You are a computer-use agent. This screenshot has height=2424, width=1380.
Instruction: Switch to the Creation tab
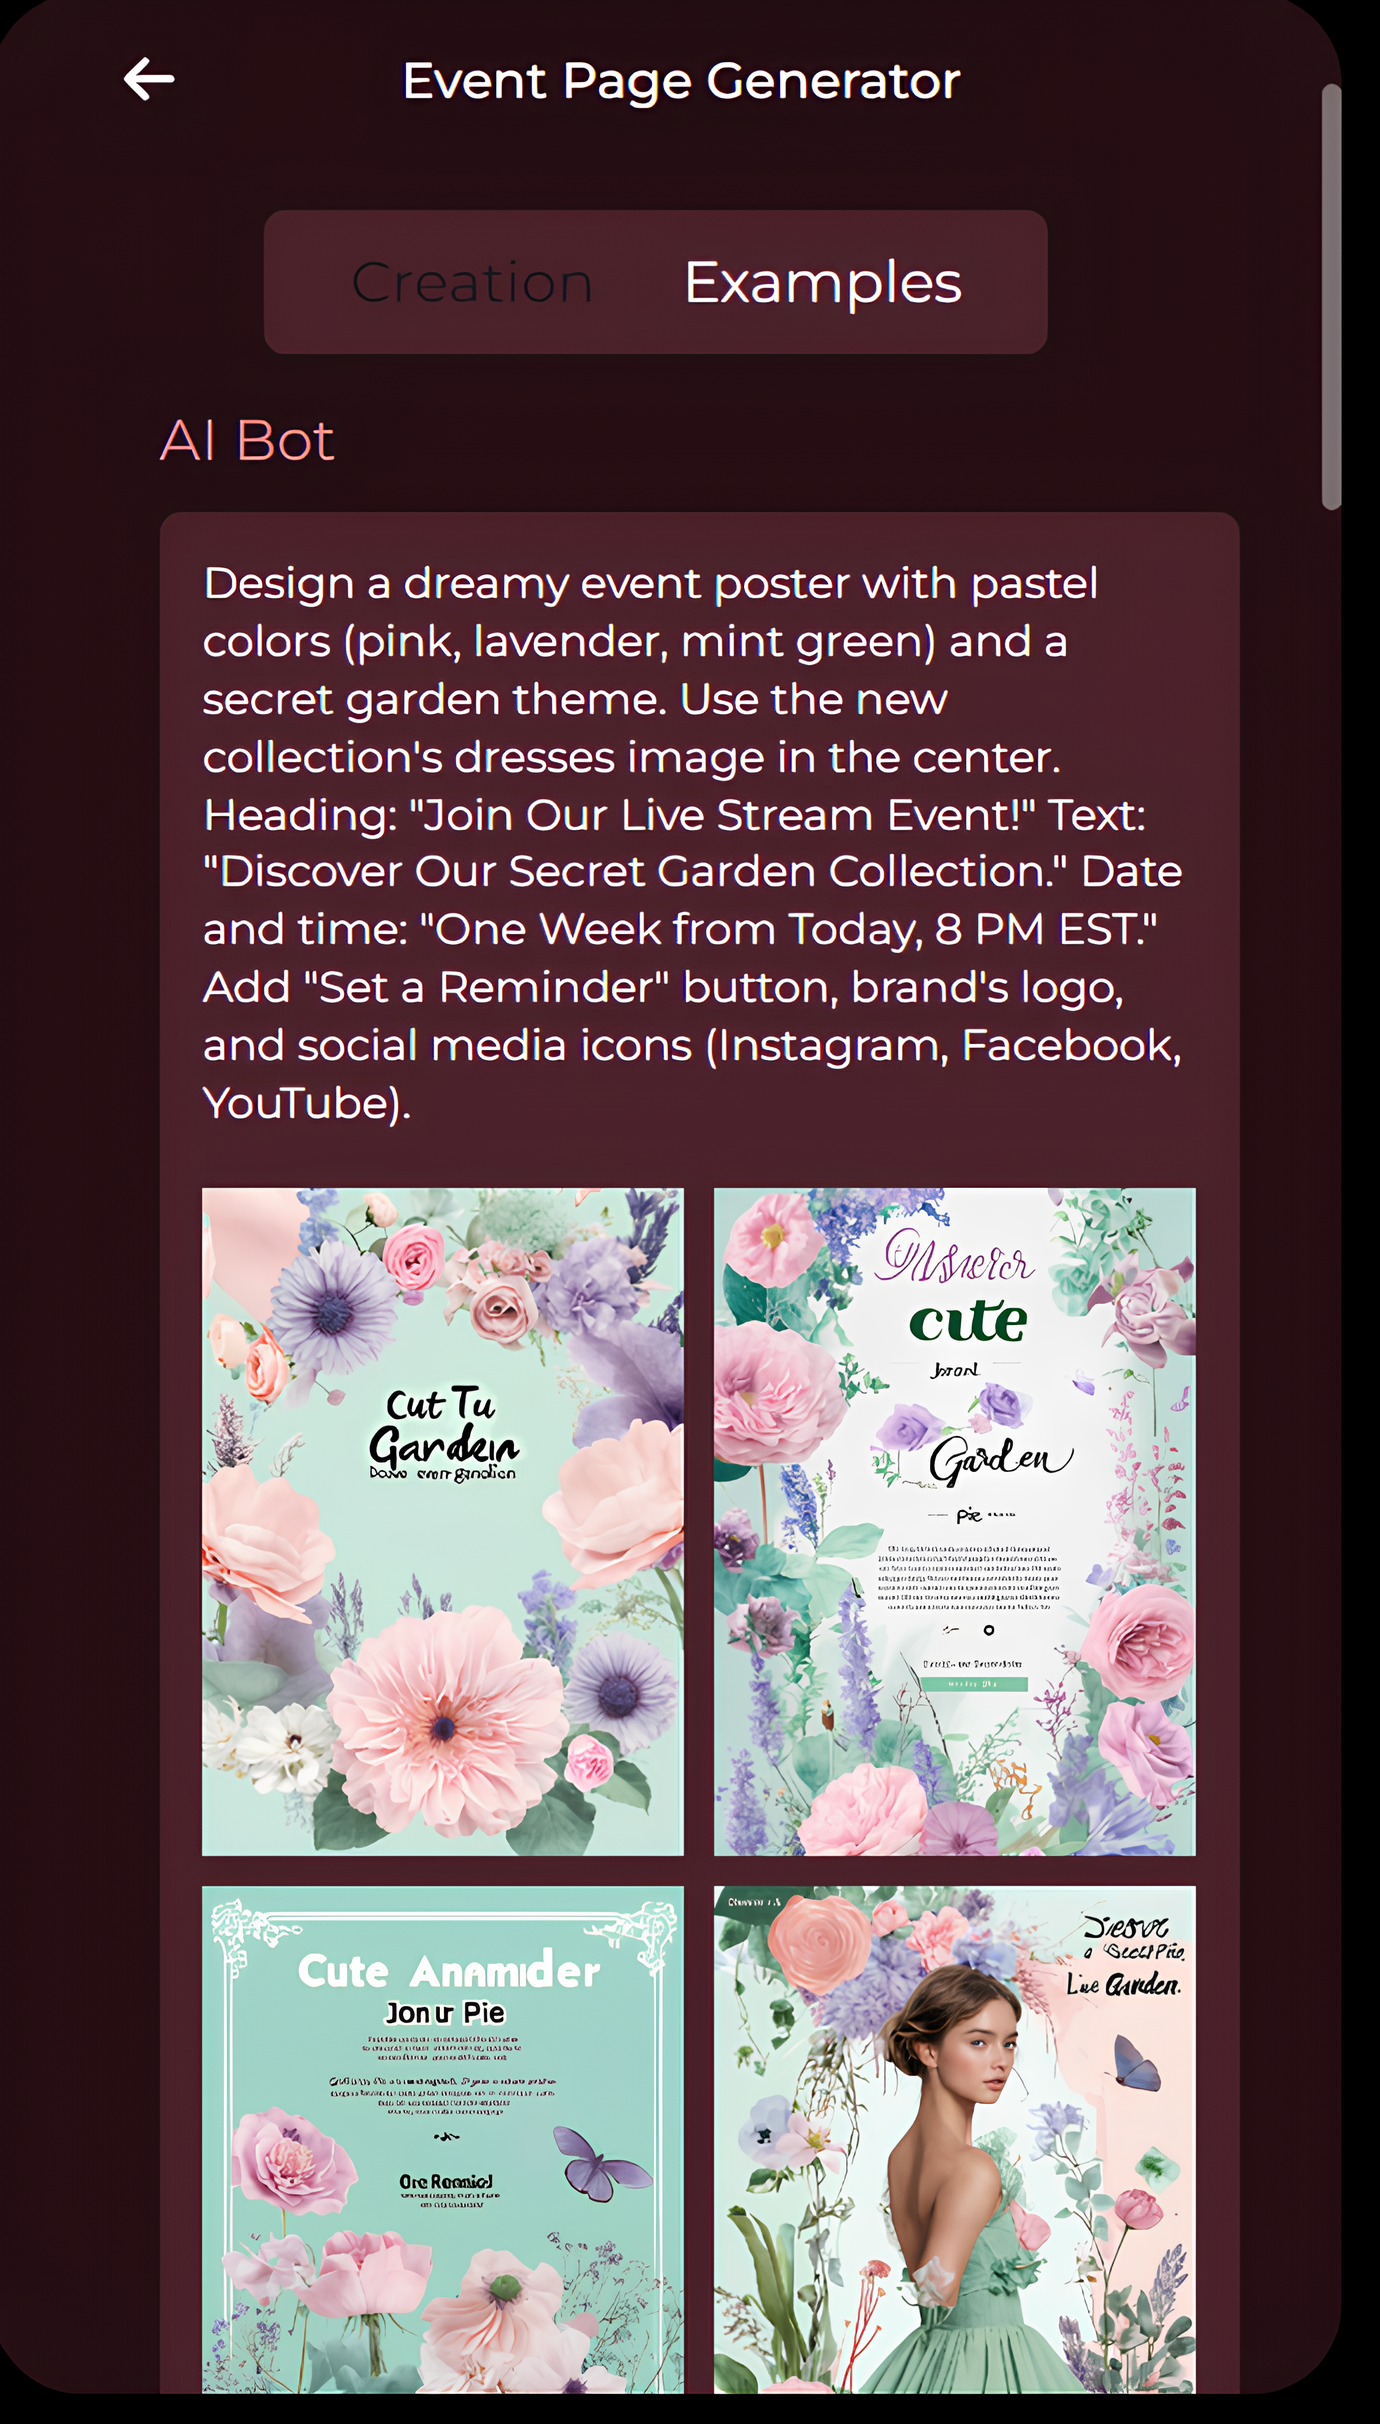[x=472, y=283]
